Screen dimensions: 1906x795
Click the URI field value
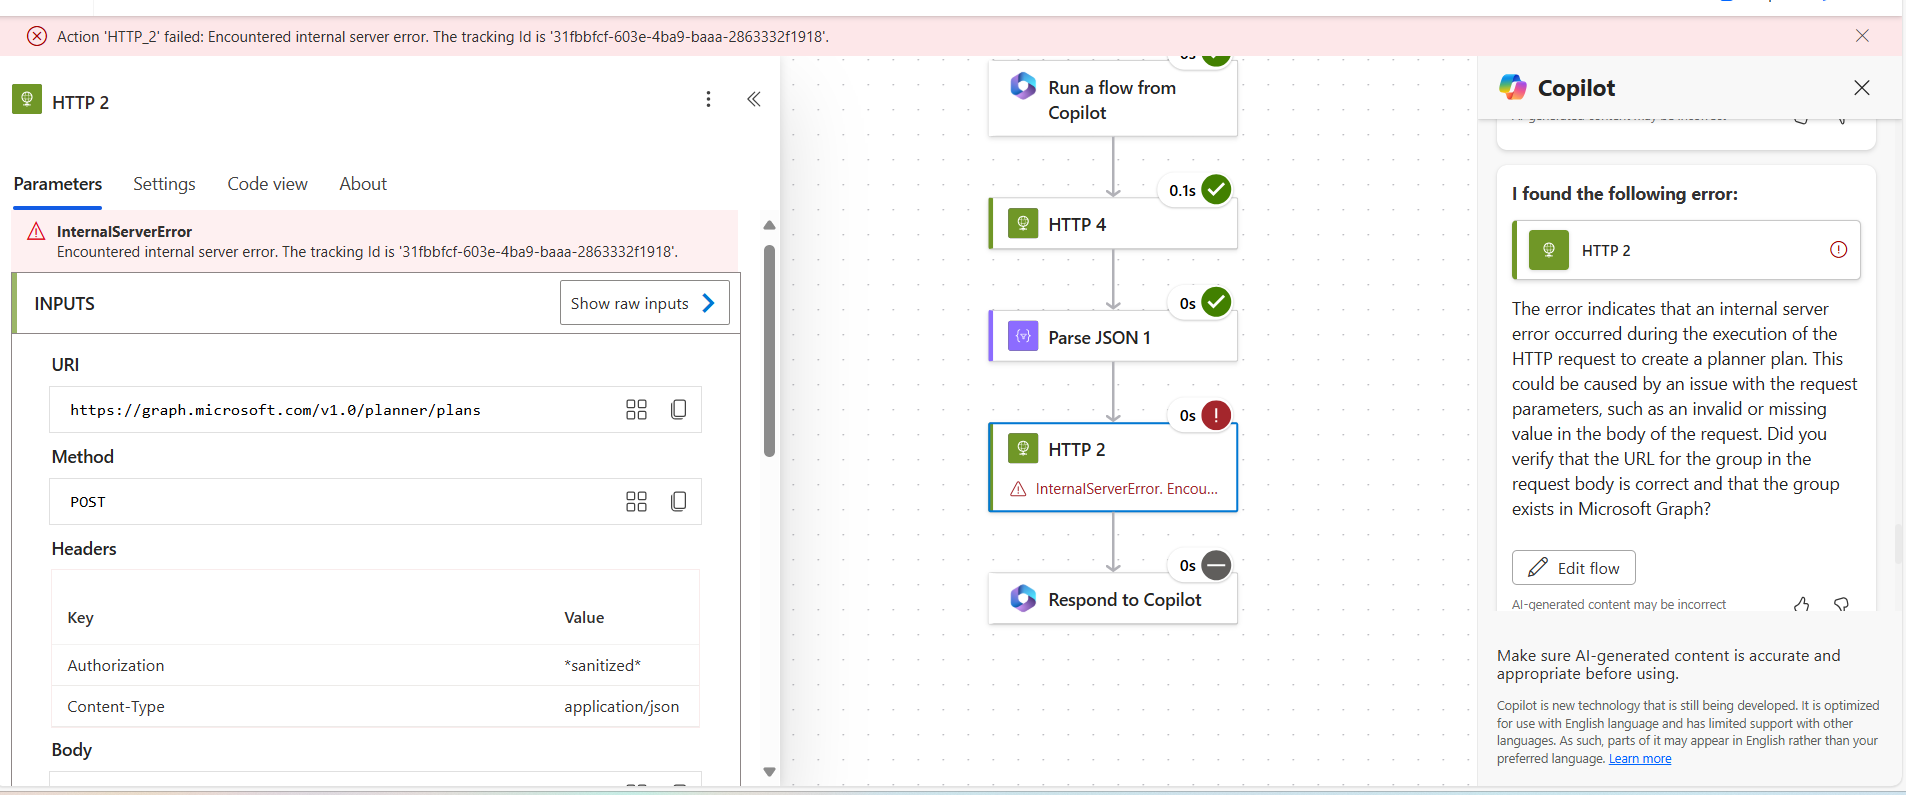tap(275, 410)
